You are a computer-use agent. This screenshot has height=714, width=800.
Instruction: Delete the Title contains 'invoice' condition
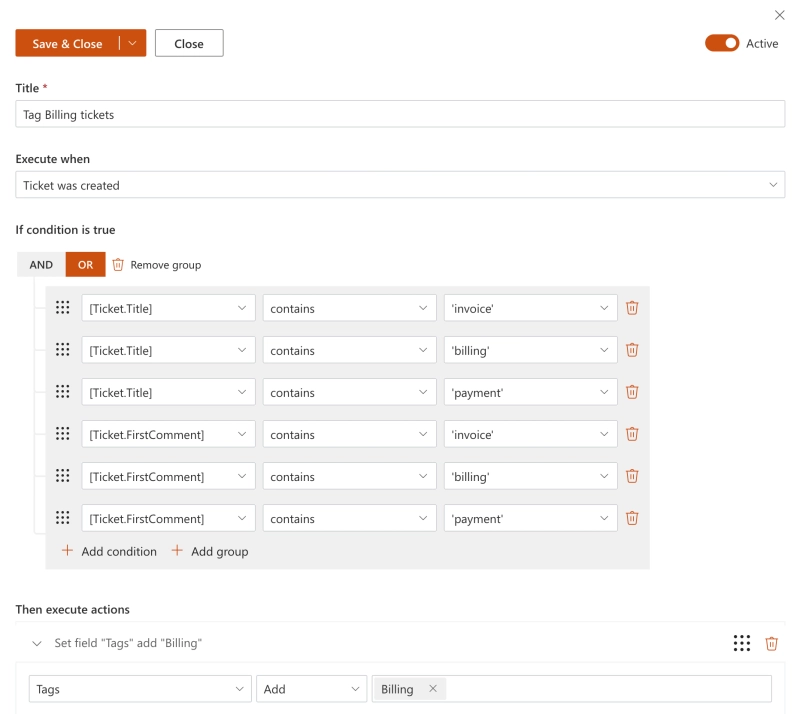click(x=632, y=308)
